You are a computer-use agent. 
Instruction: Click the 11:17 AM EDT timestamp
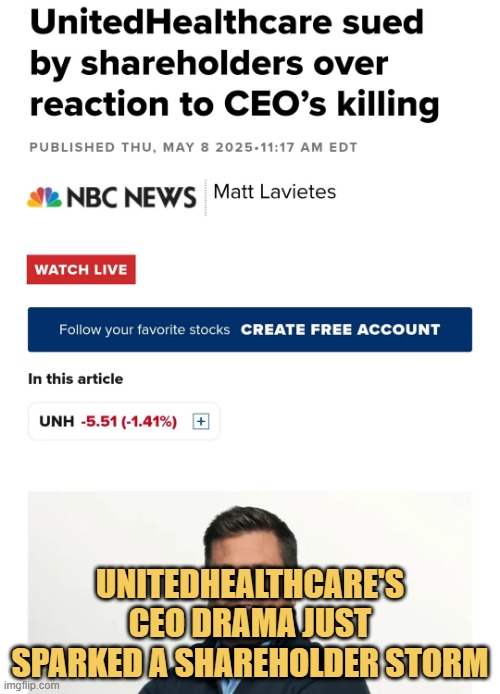coord(308,147)
